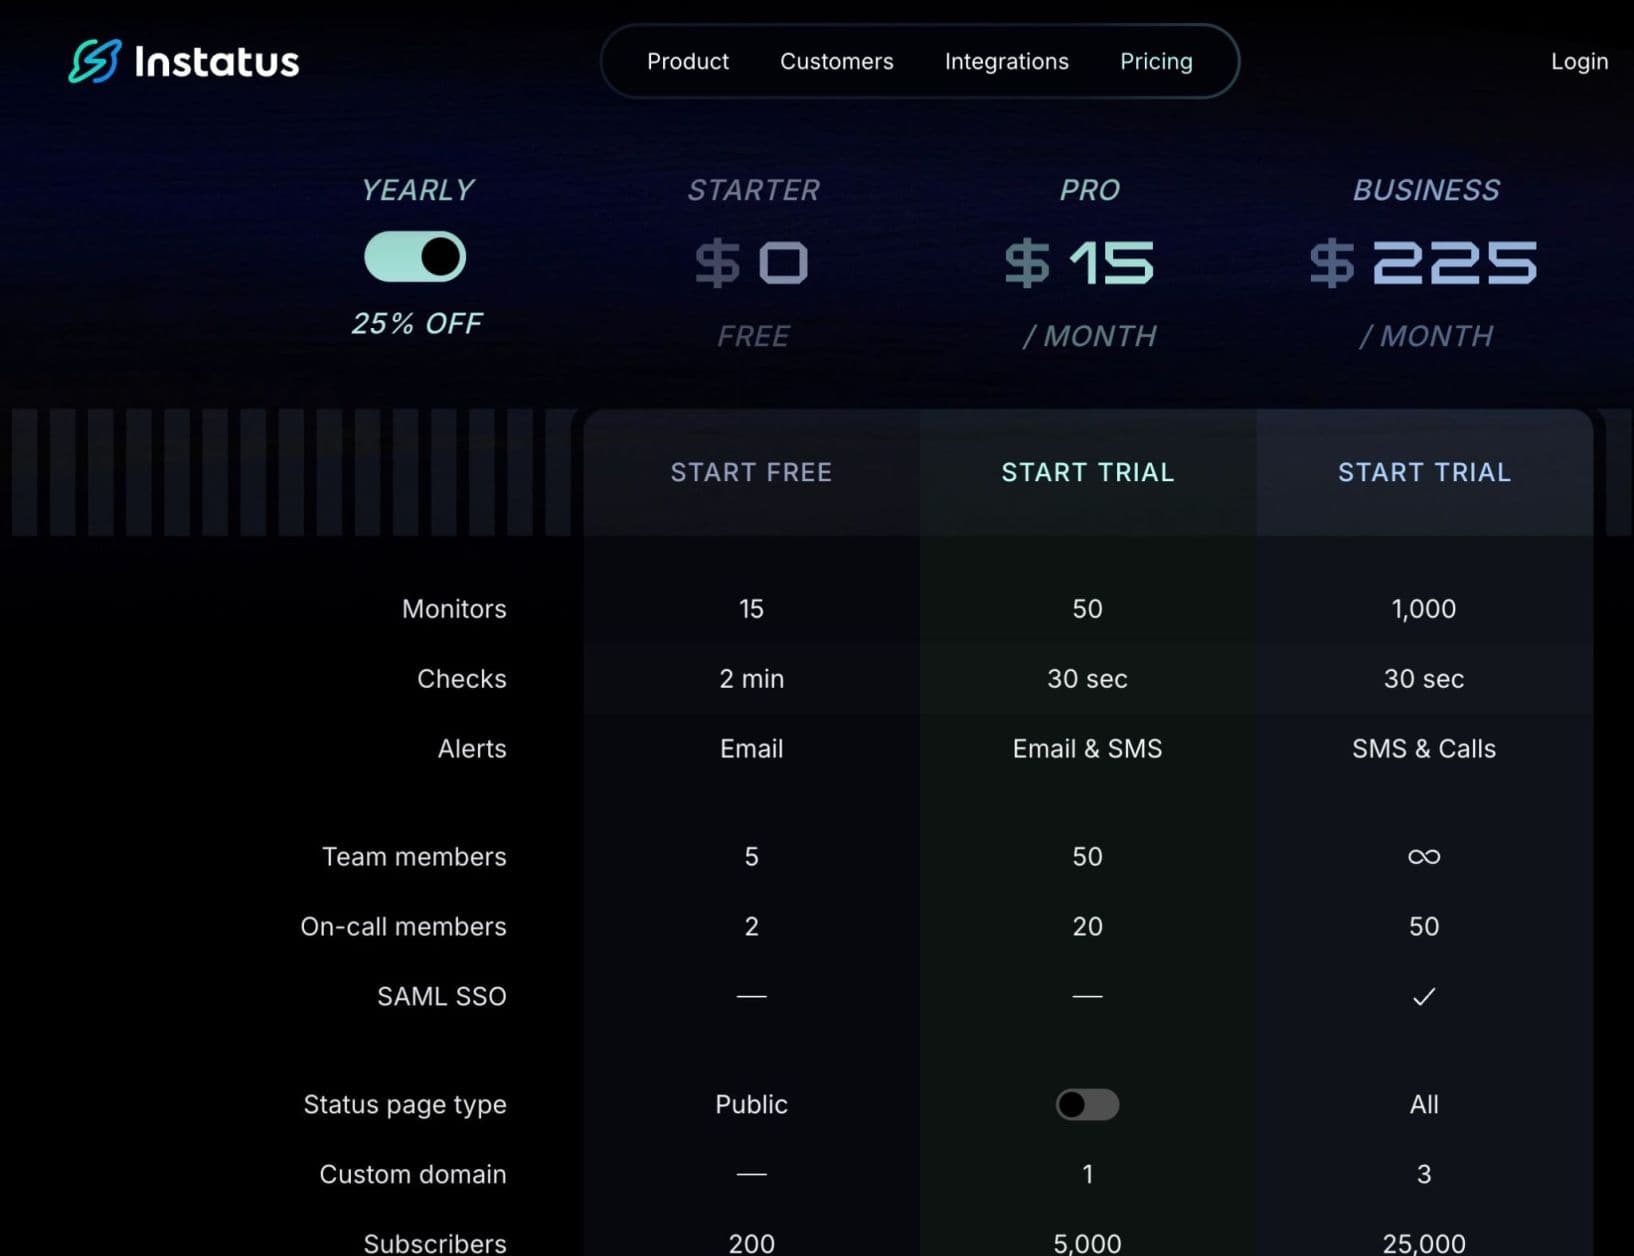The width and height of the screenshot is (1634, 1256).
Task: Click the checkmark for SAML SSO under Business
Action: (1424, 996)
